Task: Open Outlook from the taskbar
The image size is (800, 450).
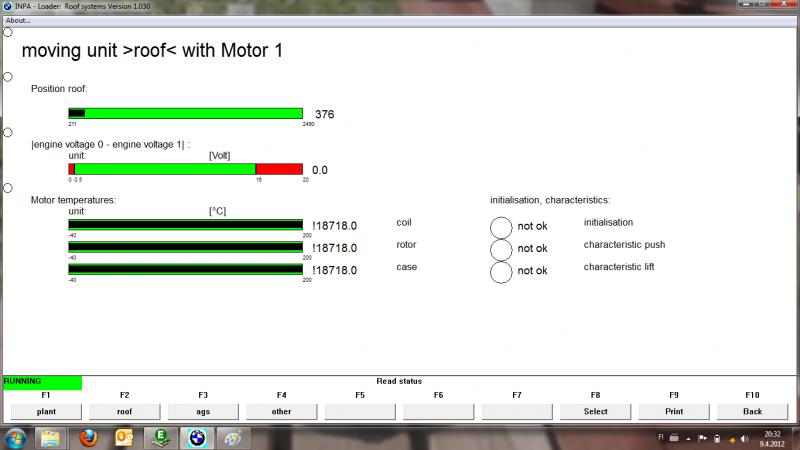Action: tap(124, 438)
